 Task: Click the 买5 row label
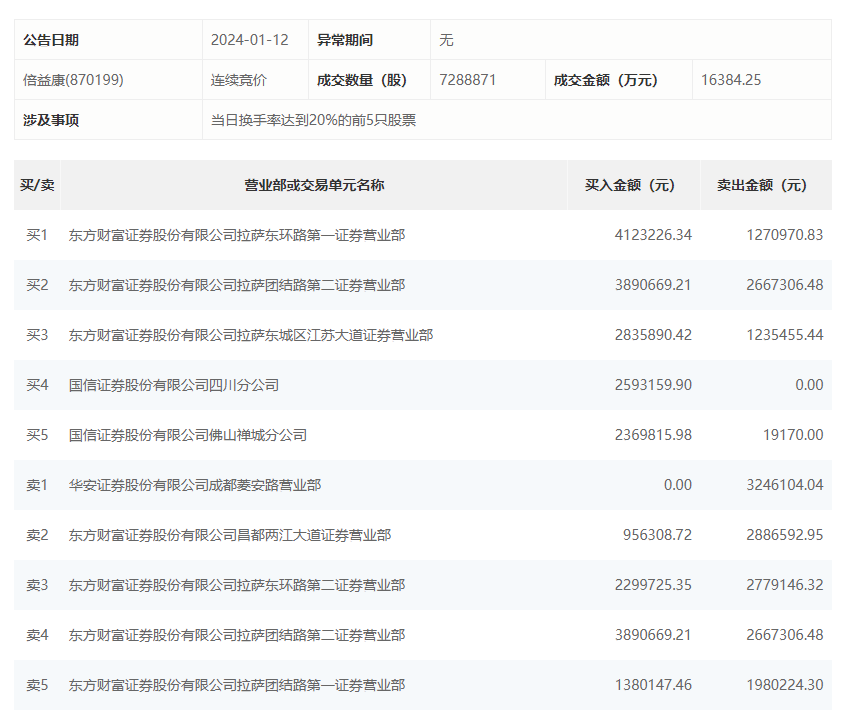click(x=37, y=435)
